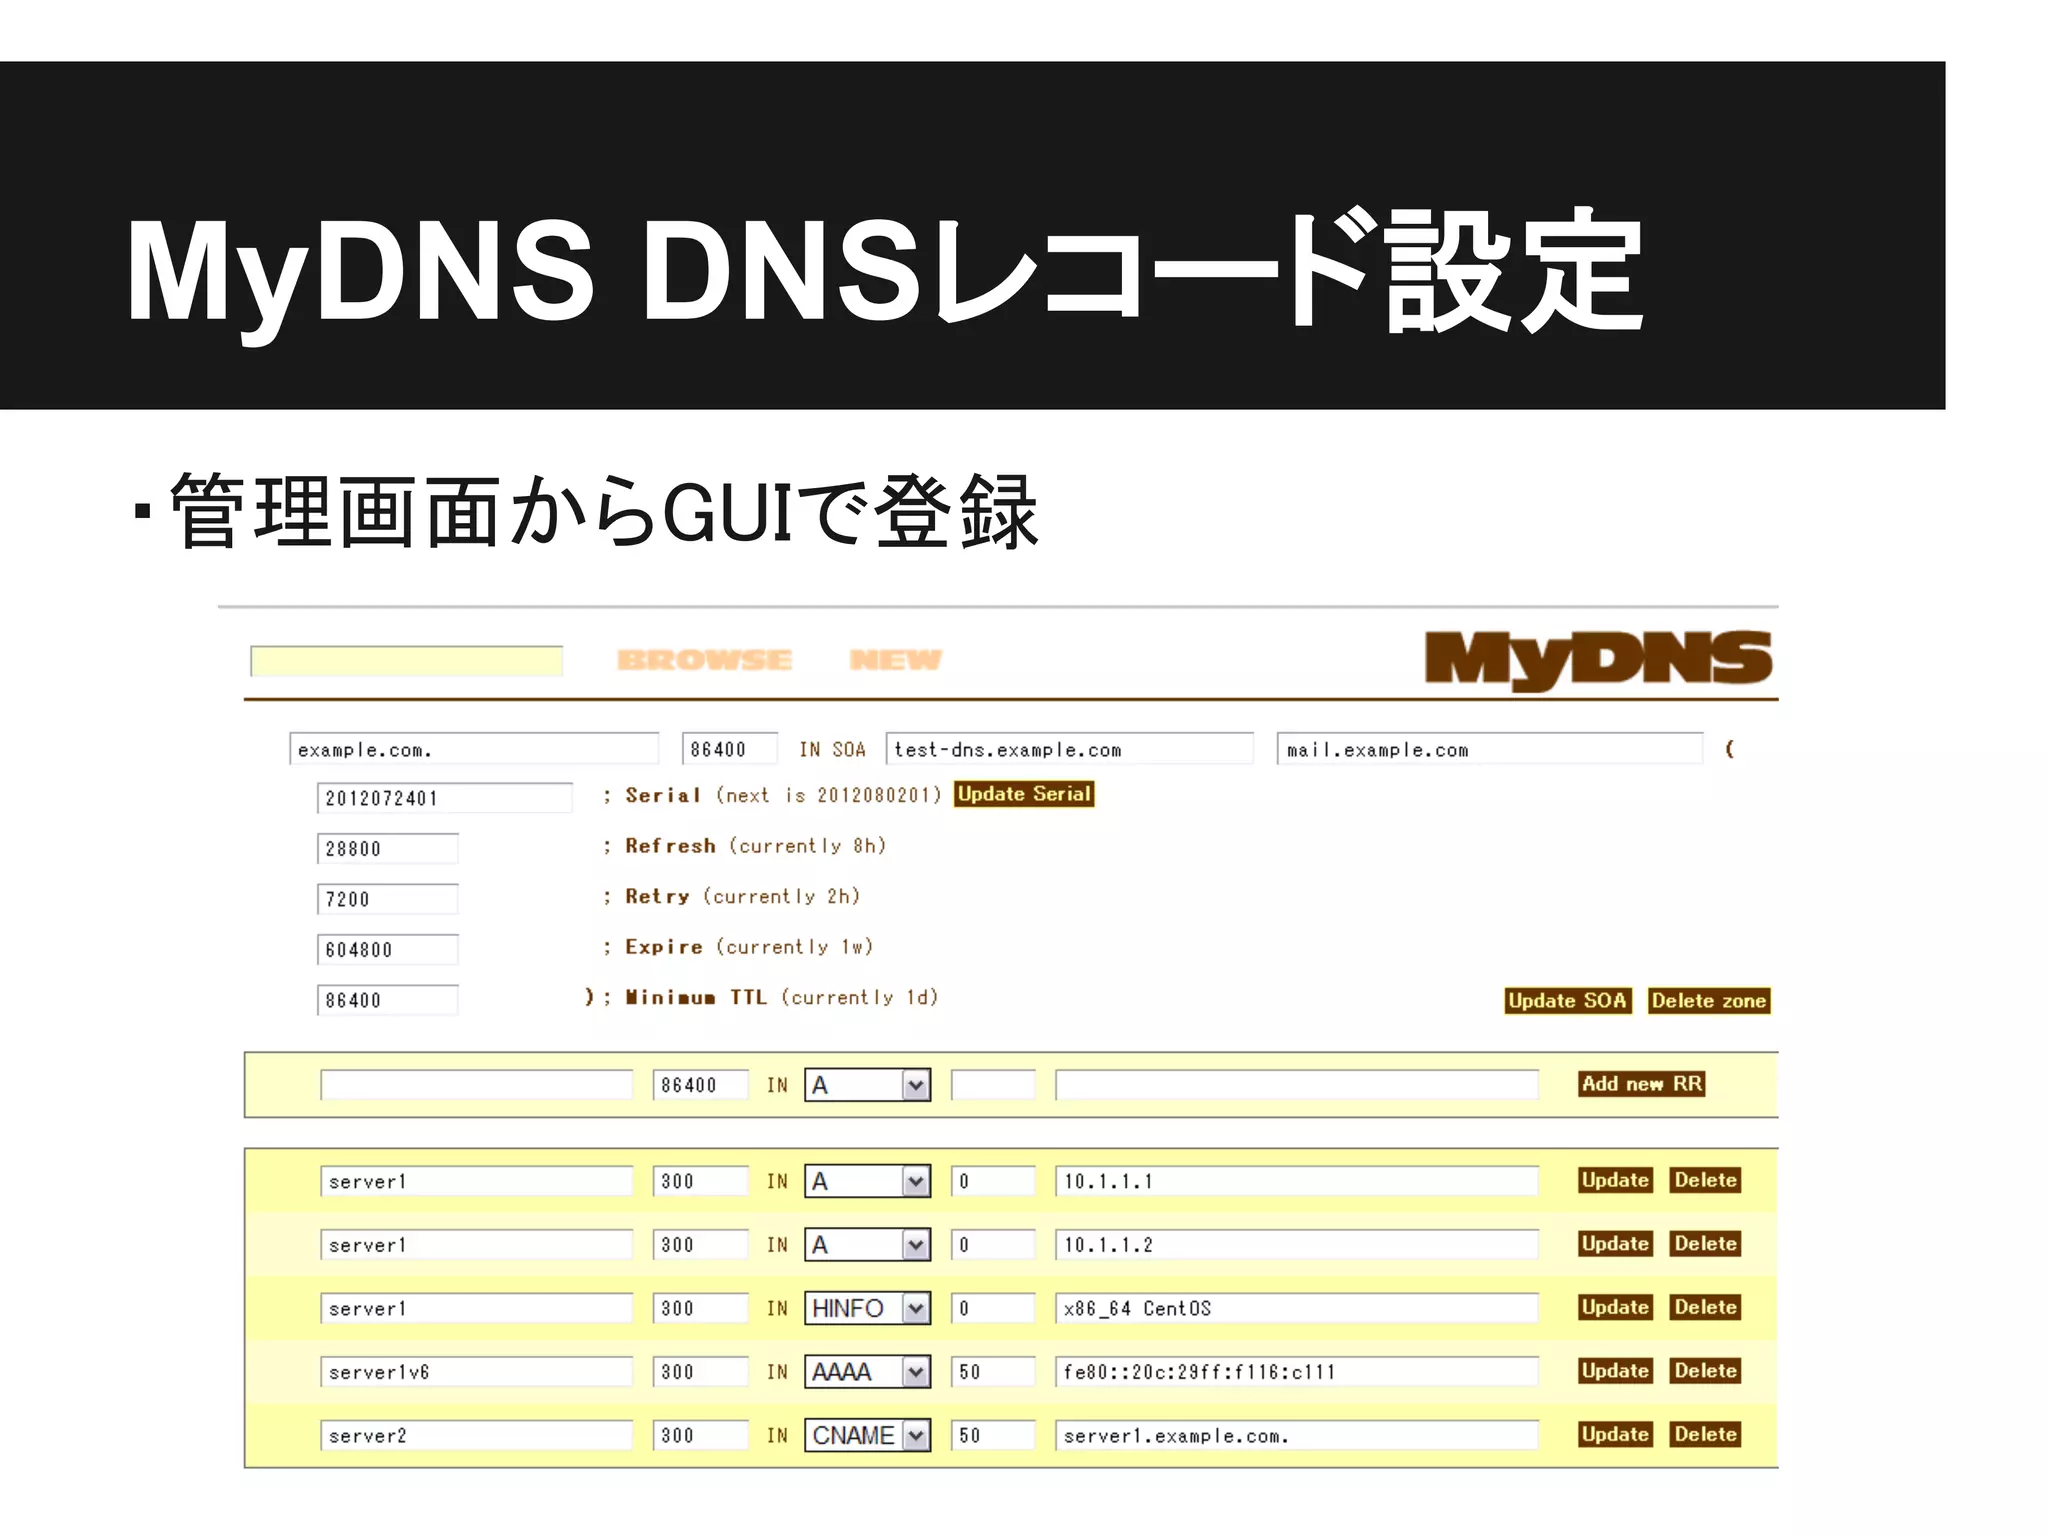Open type dropdown of 10.1.1.1 record
Image resolution: width=2048 pixels, height=1536 pixels.
tap(868, 1181)
